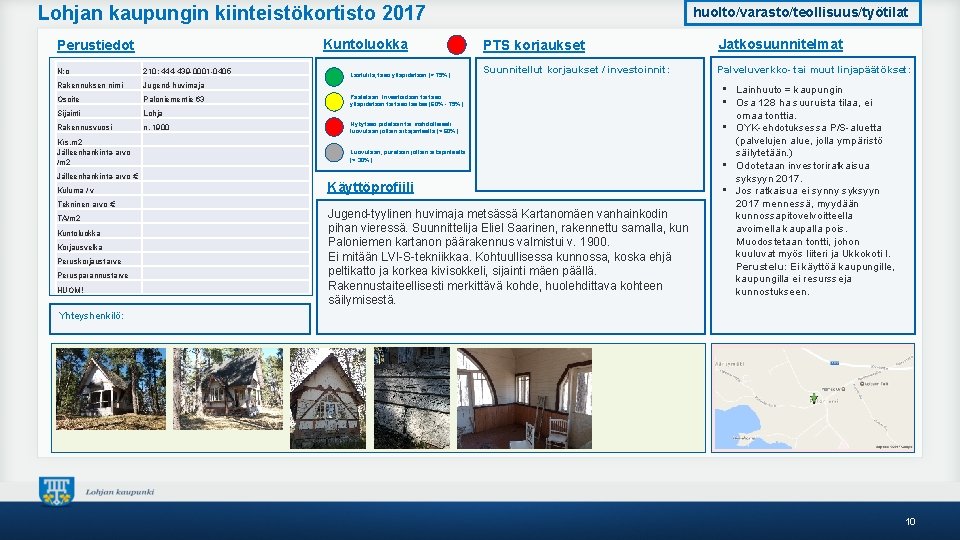The width and height of the screenshot is (960, 540).
Task: Click the Kuntoluokka row label in Perustiedot table
Action: [x=79, y=233]
